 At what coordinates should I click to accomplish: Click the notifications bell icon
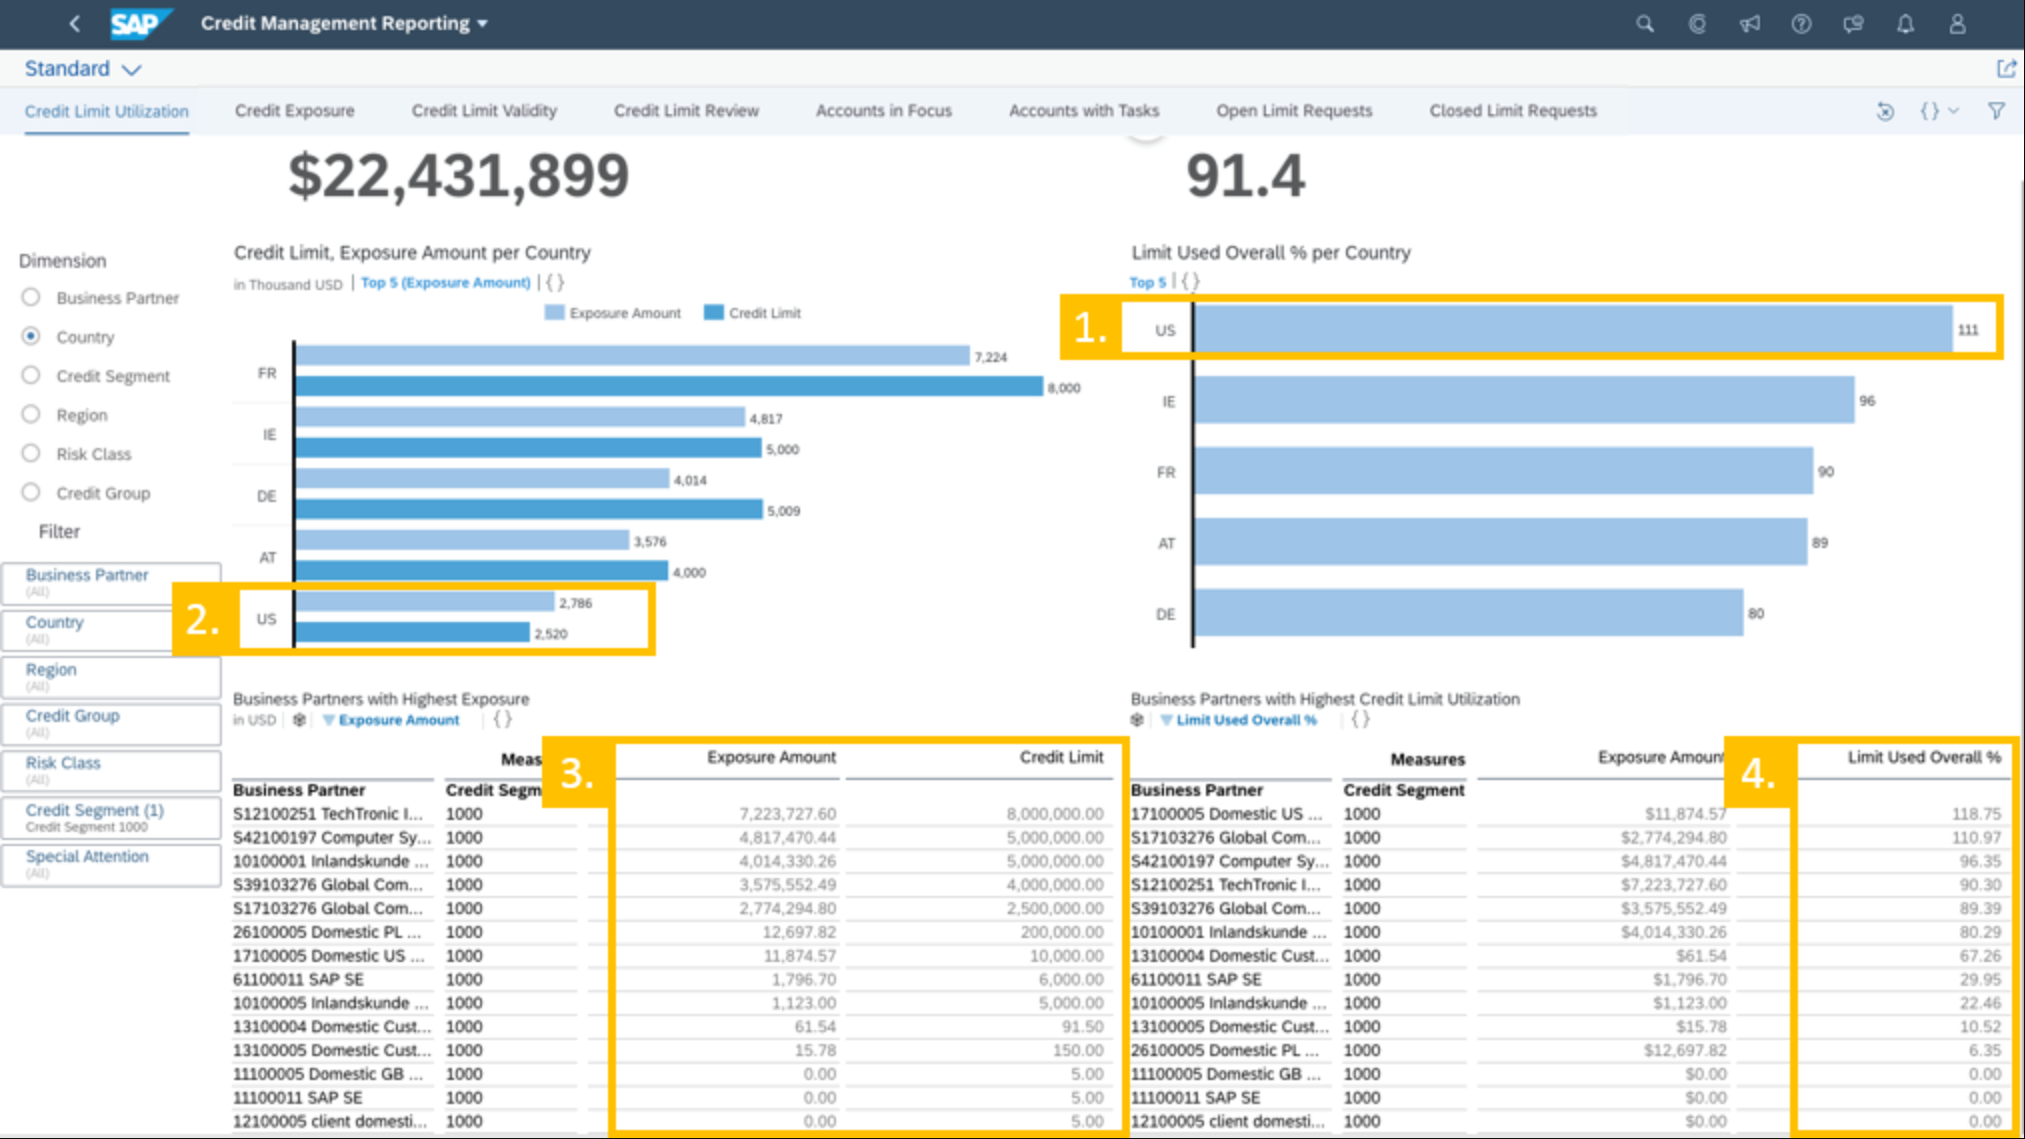click(x=1905, y=24)
